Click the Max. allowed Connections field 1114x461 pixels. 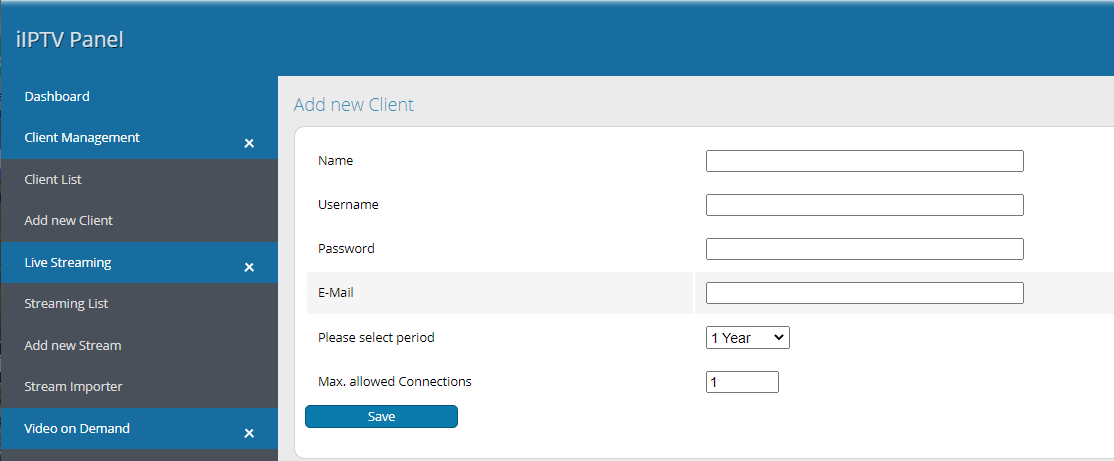(x=742, y=382)
